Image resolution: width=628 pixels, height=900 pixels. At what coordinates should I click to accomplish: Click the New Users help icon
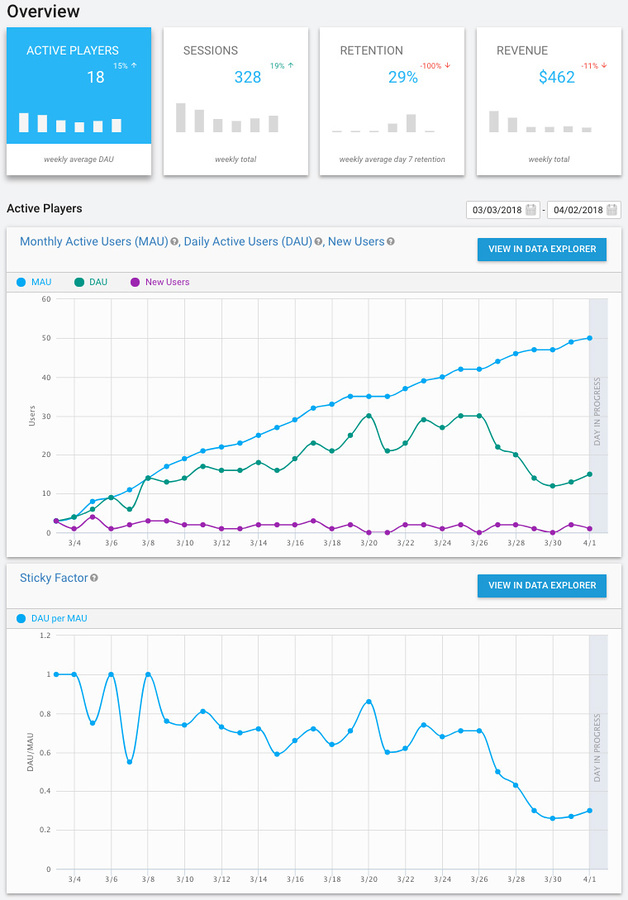[390, 242]
